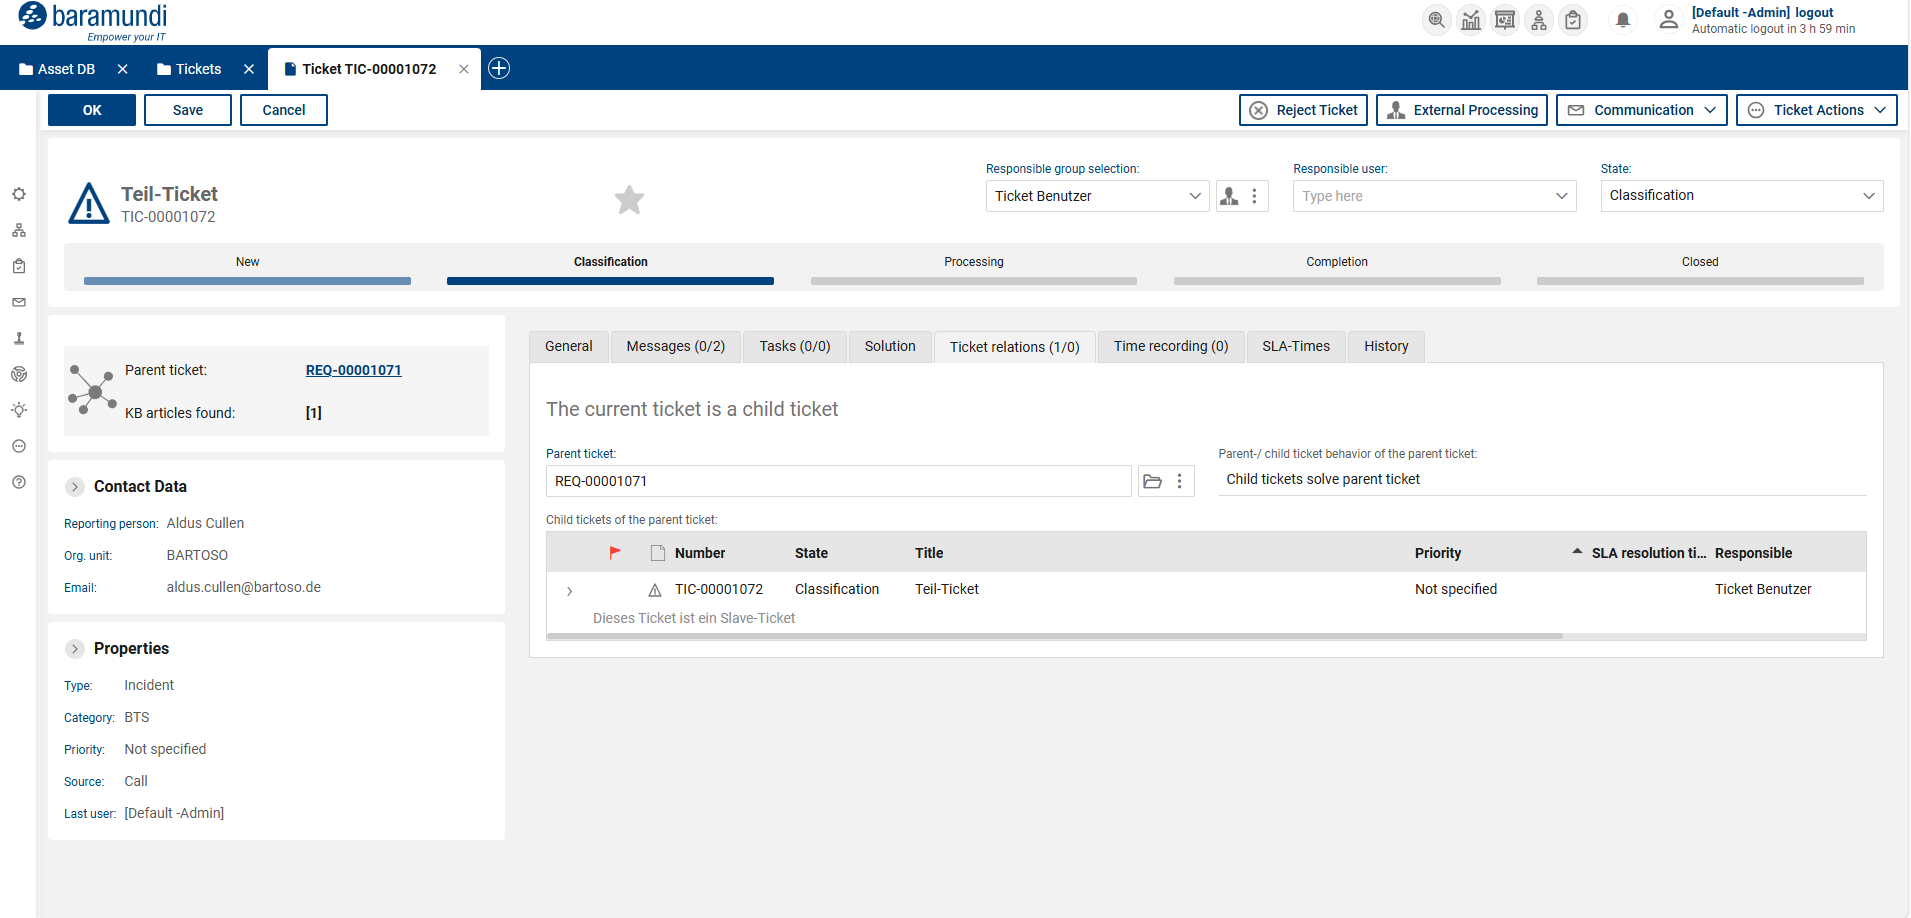Click the folder icon next to Parent ticket field

pos(1152,481)
